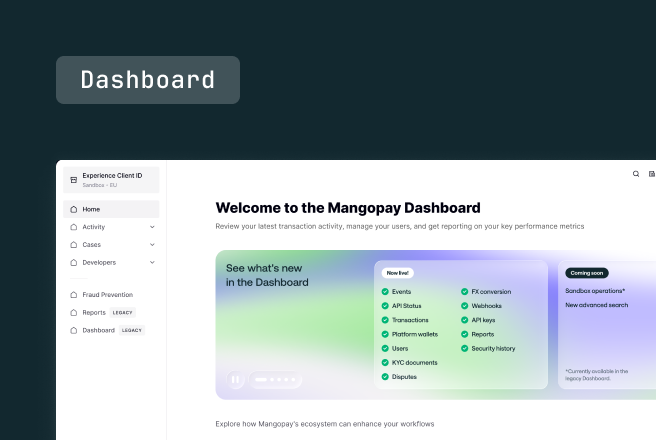Viewport: 656px width, 440px height.
Task: Click the green check beside Events
Action: 385,292
